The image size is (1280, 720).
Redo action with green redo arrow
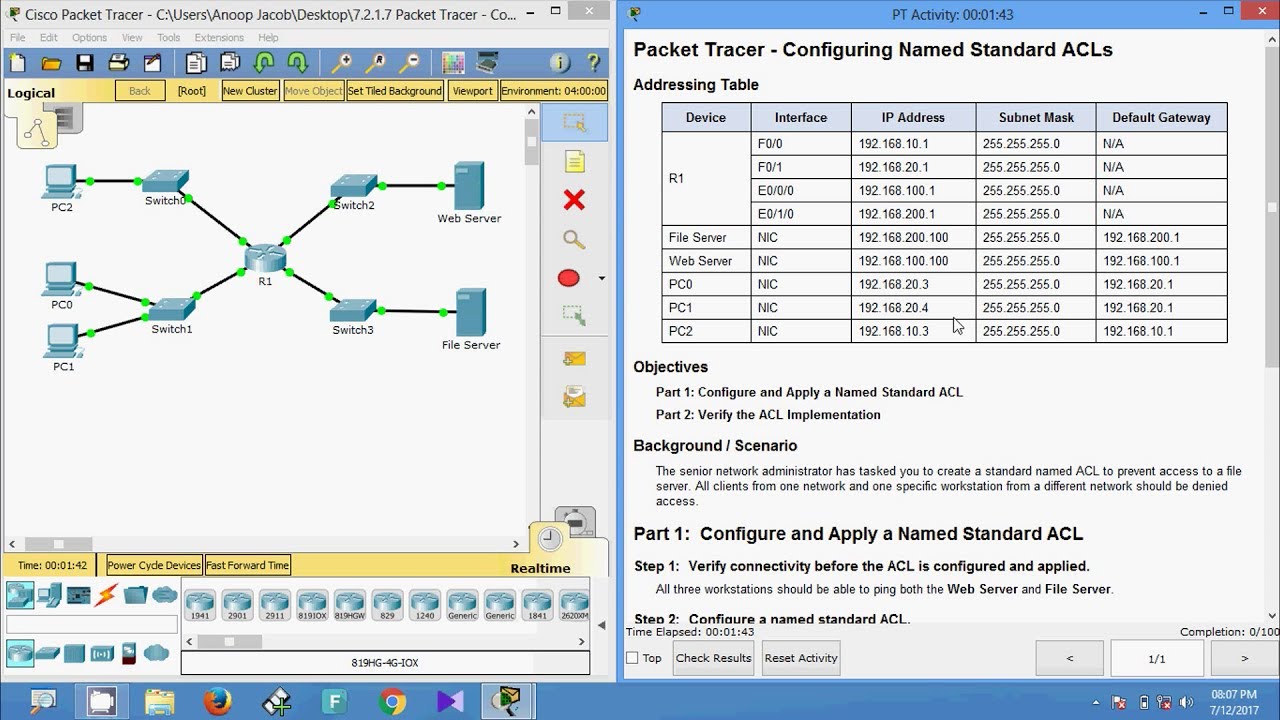[x=297, y=63]
